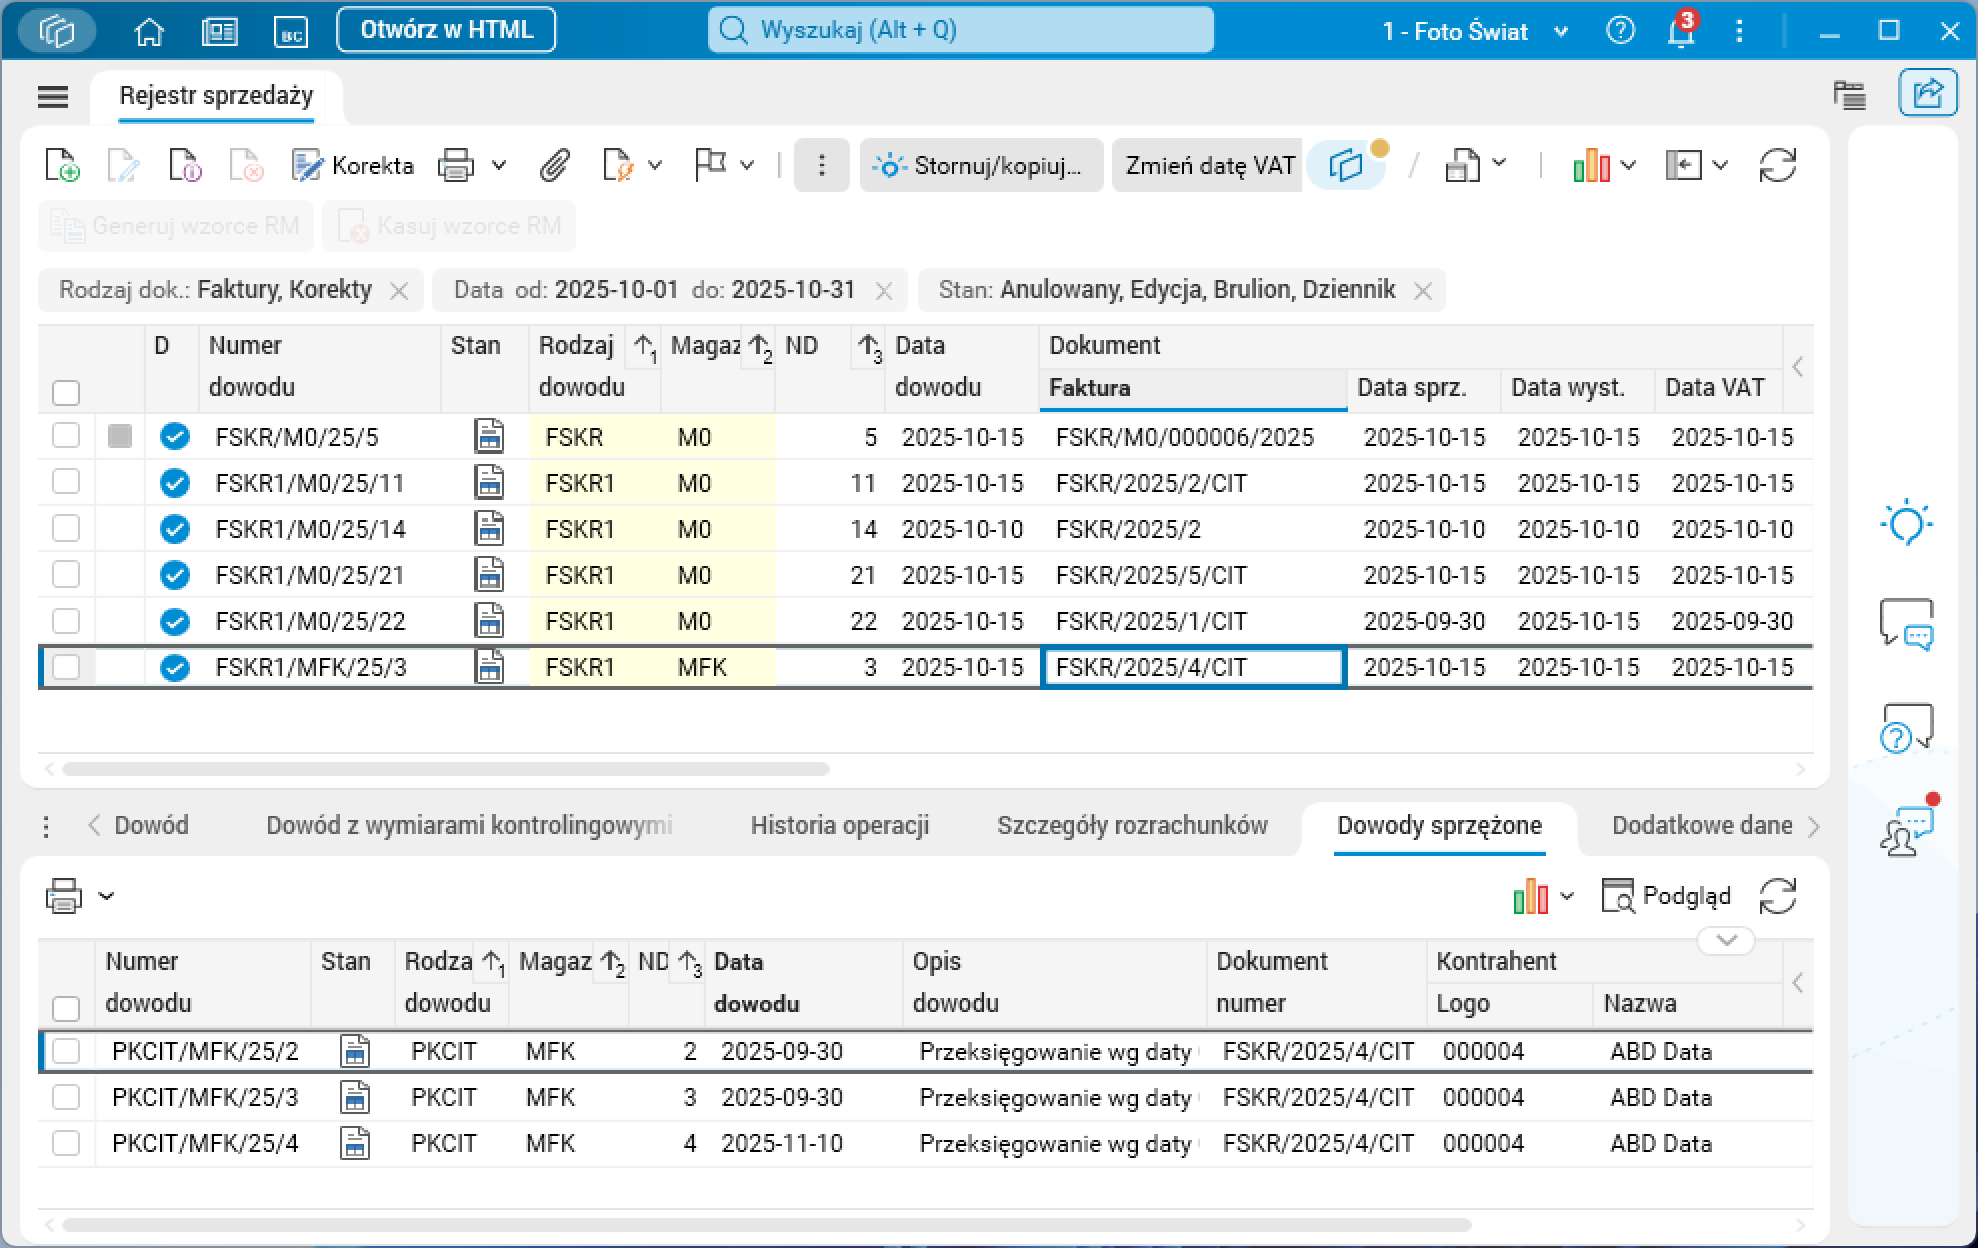Click the Zmień datę VAT button
Viewport: 1978px width, 1248px height.
[x=1209, y=165]
